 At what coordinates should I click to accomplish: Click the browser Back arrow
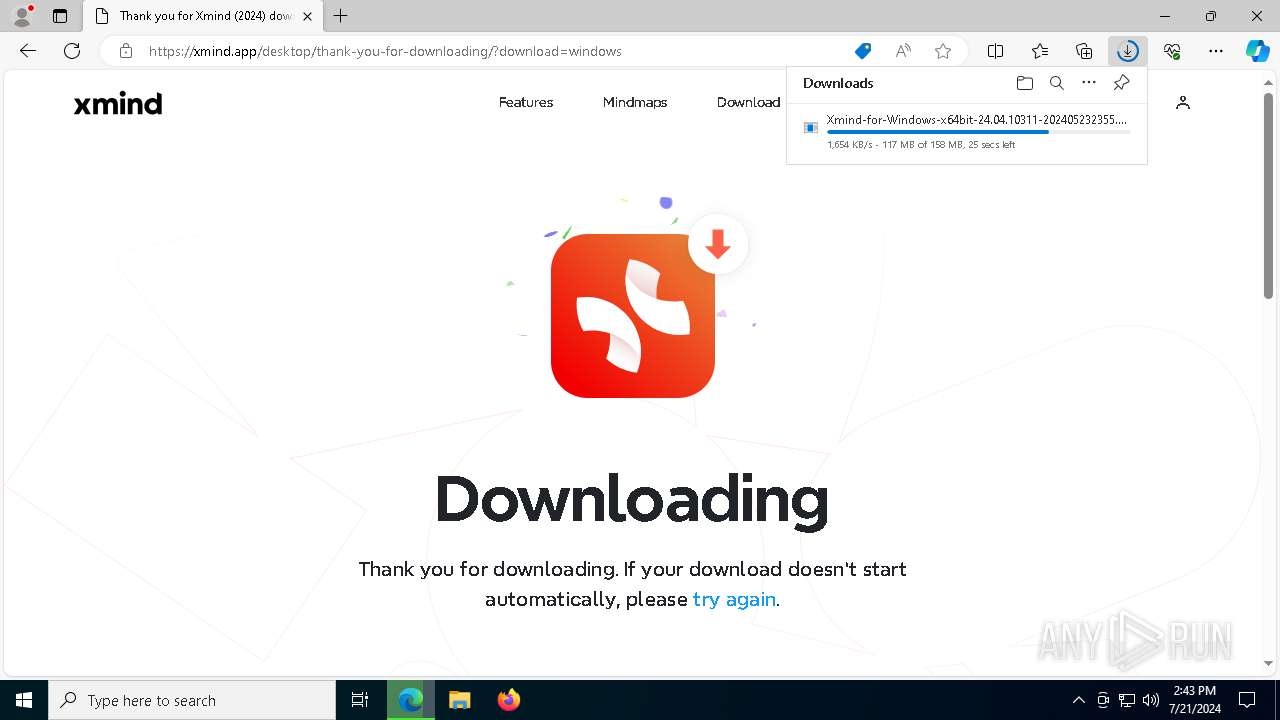click(28, 51)
